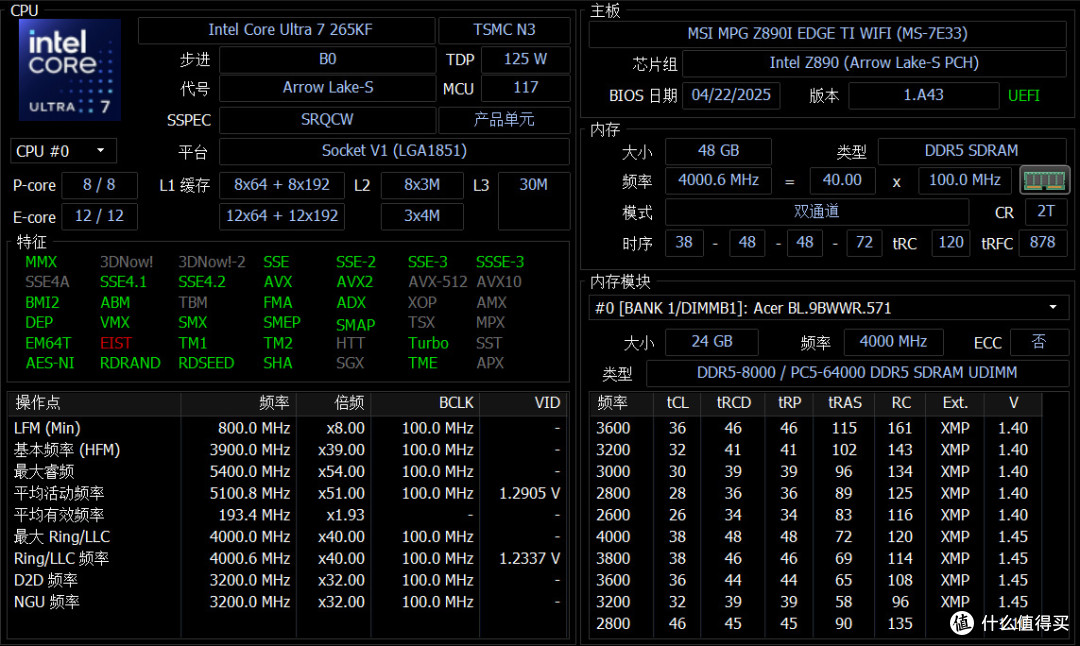Viewport: 1080px width, 646px height.
Task: Click the module size 24 GB
Action: point(712,342)
